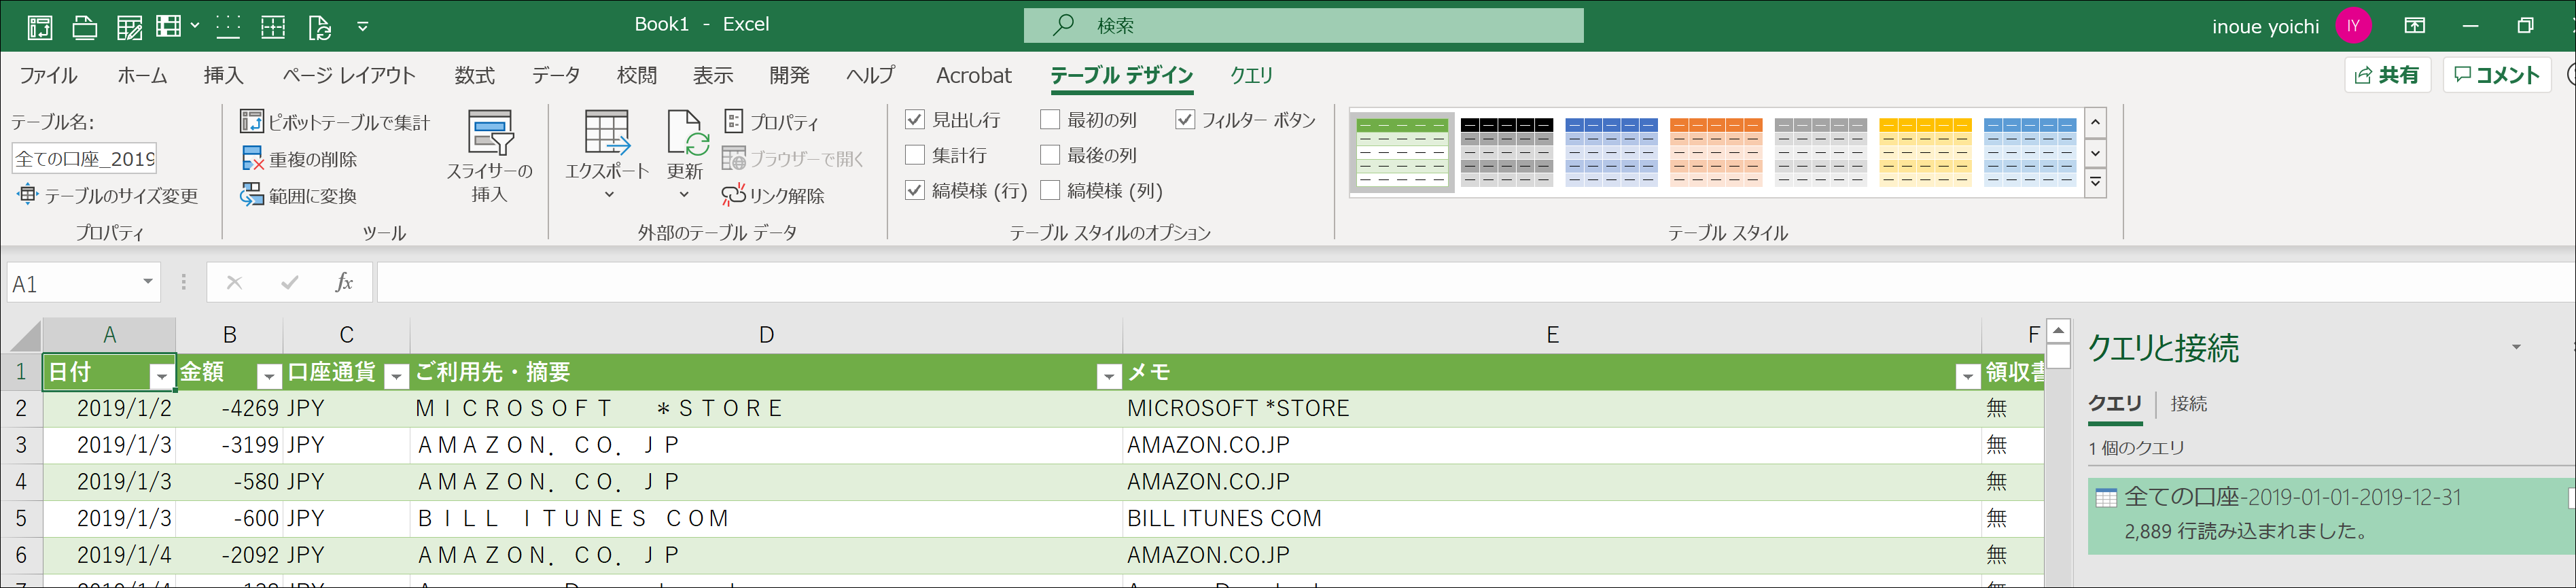Click 範囲に変換 (convert to range)

(299, 196)
